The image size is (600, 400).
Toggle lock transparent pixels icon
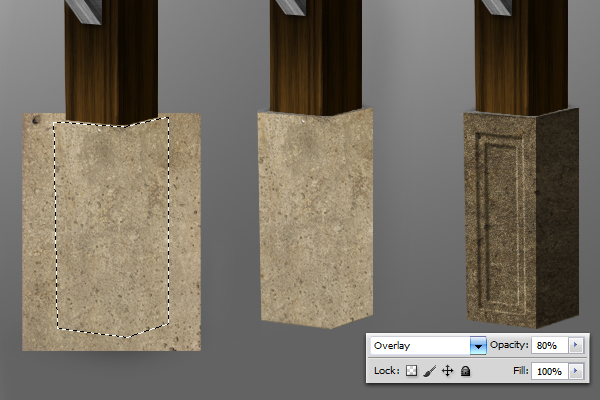click(x=411, y=371)
